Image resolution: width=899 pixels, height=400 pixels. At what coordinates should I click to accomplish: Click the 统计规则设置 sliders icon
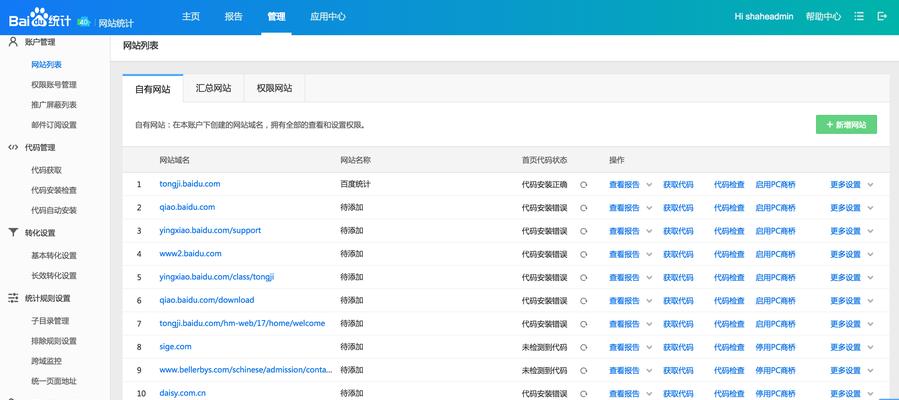pyautogui.click(x=13, y=298)
